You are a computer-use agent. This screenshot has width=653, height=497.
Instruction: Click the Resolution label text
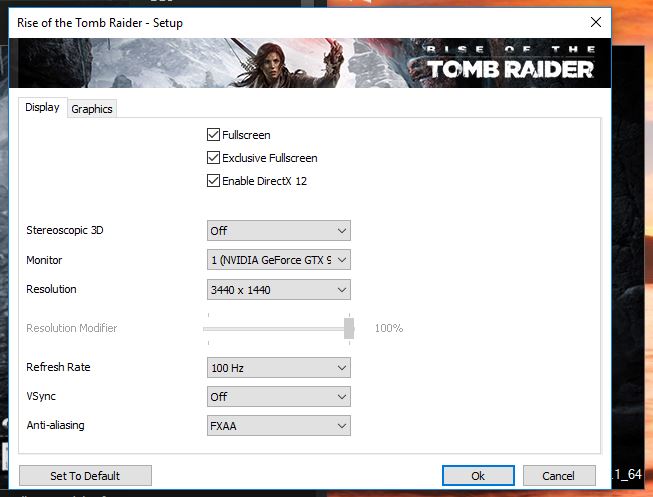pos(51,289)
